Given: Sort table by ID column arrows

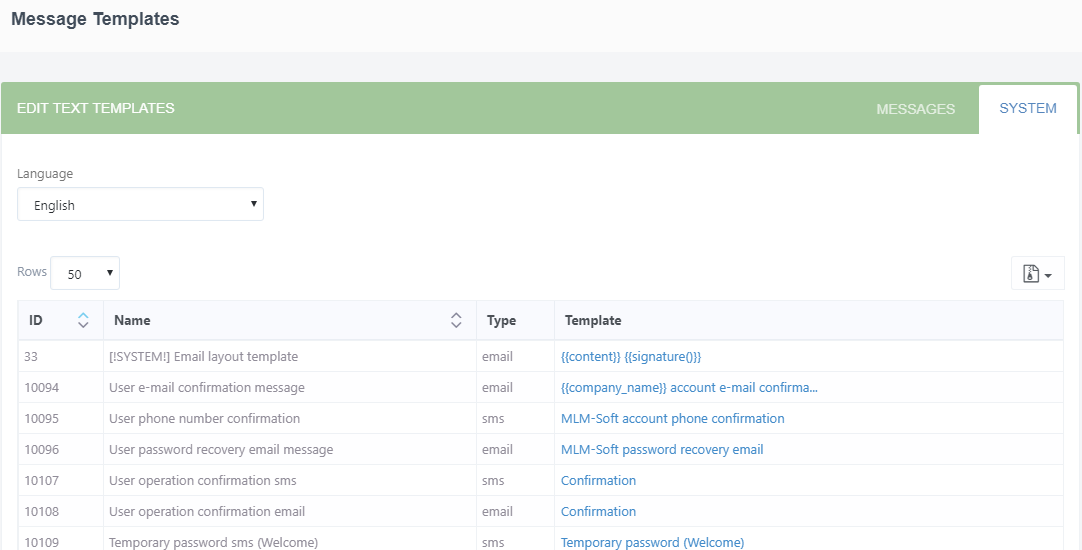Looking at the screenshot, I should (x=83, y=320).
